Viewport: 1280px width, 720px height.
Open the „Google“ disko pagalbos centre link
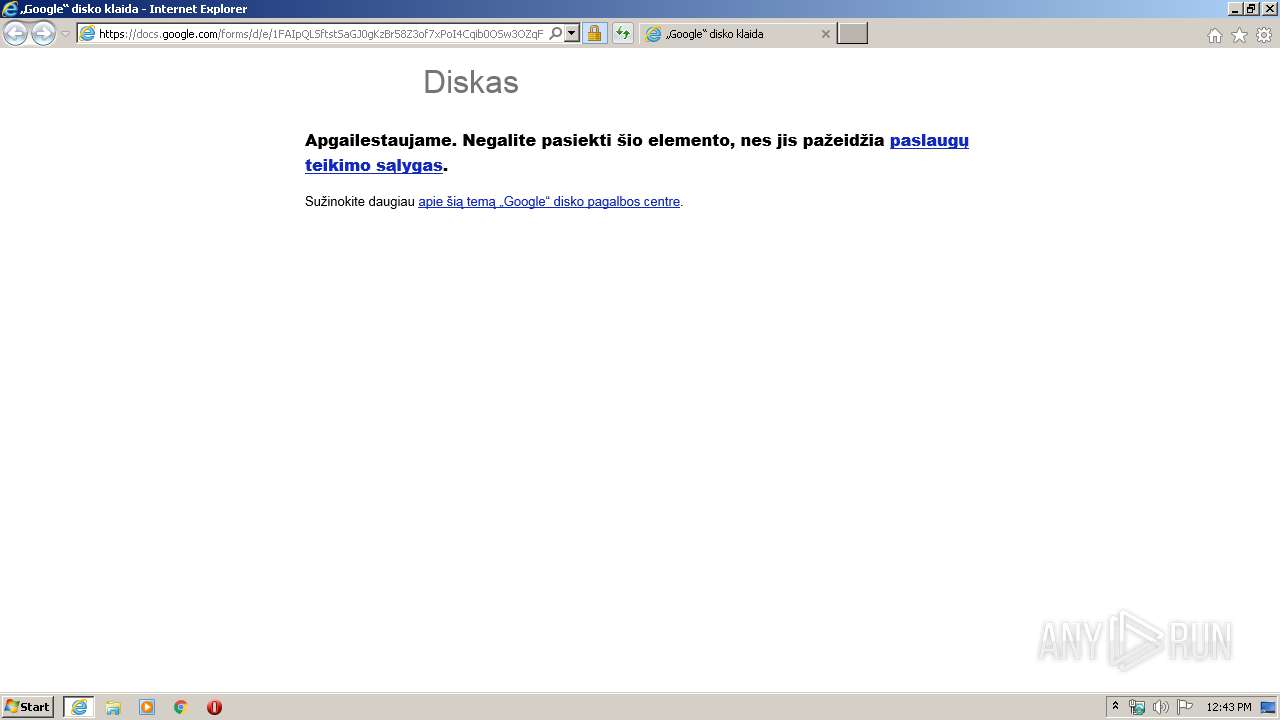click(x=549, y=201)
